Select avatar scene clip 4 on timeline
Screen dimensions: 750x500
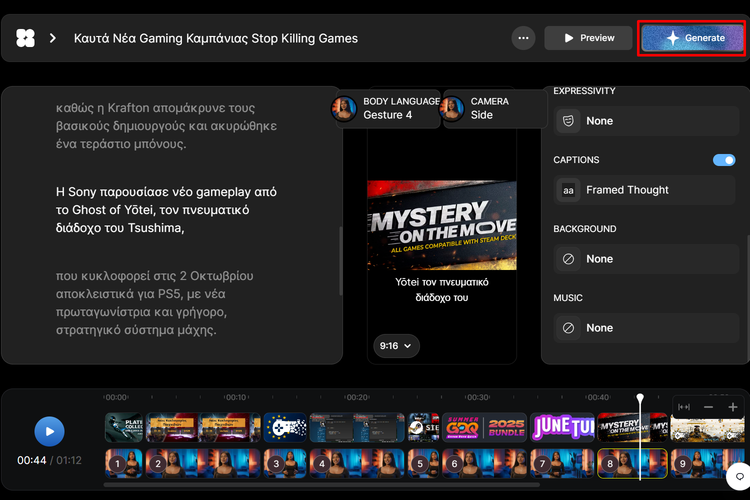click(357, 463)
